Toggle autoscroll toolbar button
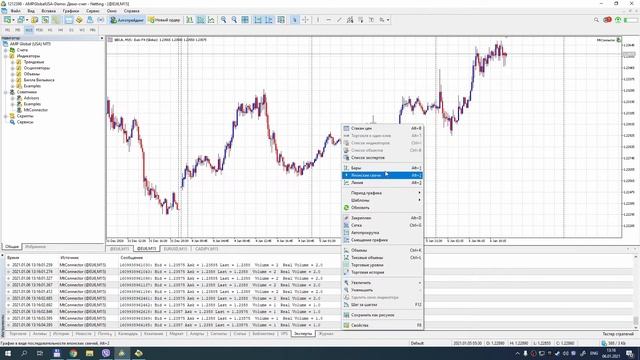Screen dimensions: 640x360 (258, 20)
